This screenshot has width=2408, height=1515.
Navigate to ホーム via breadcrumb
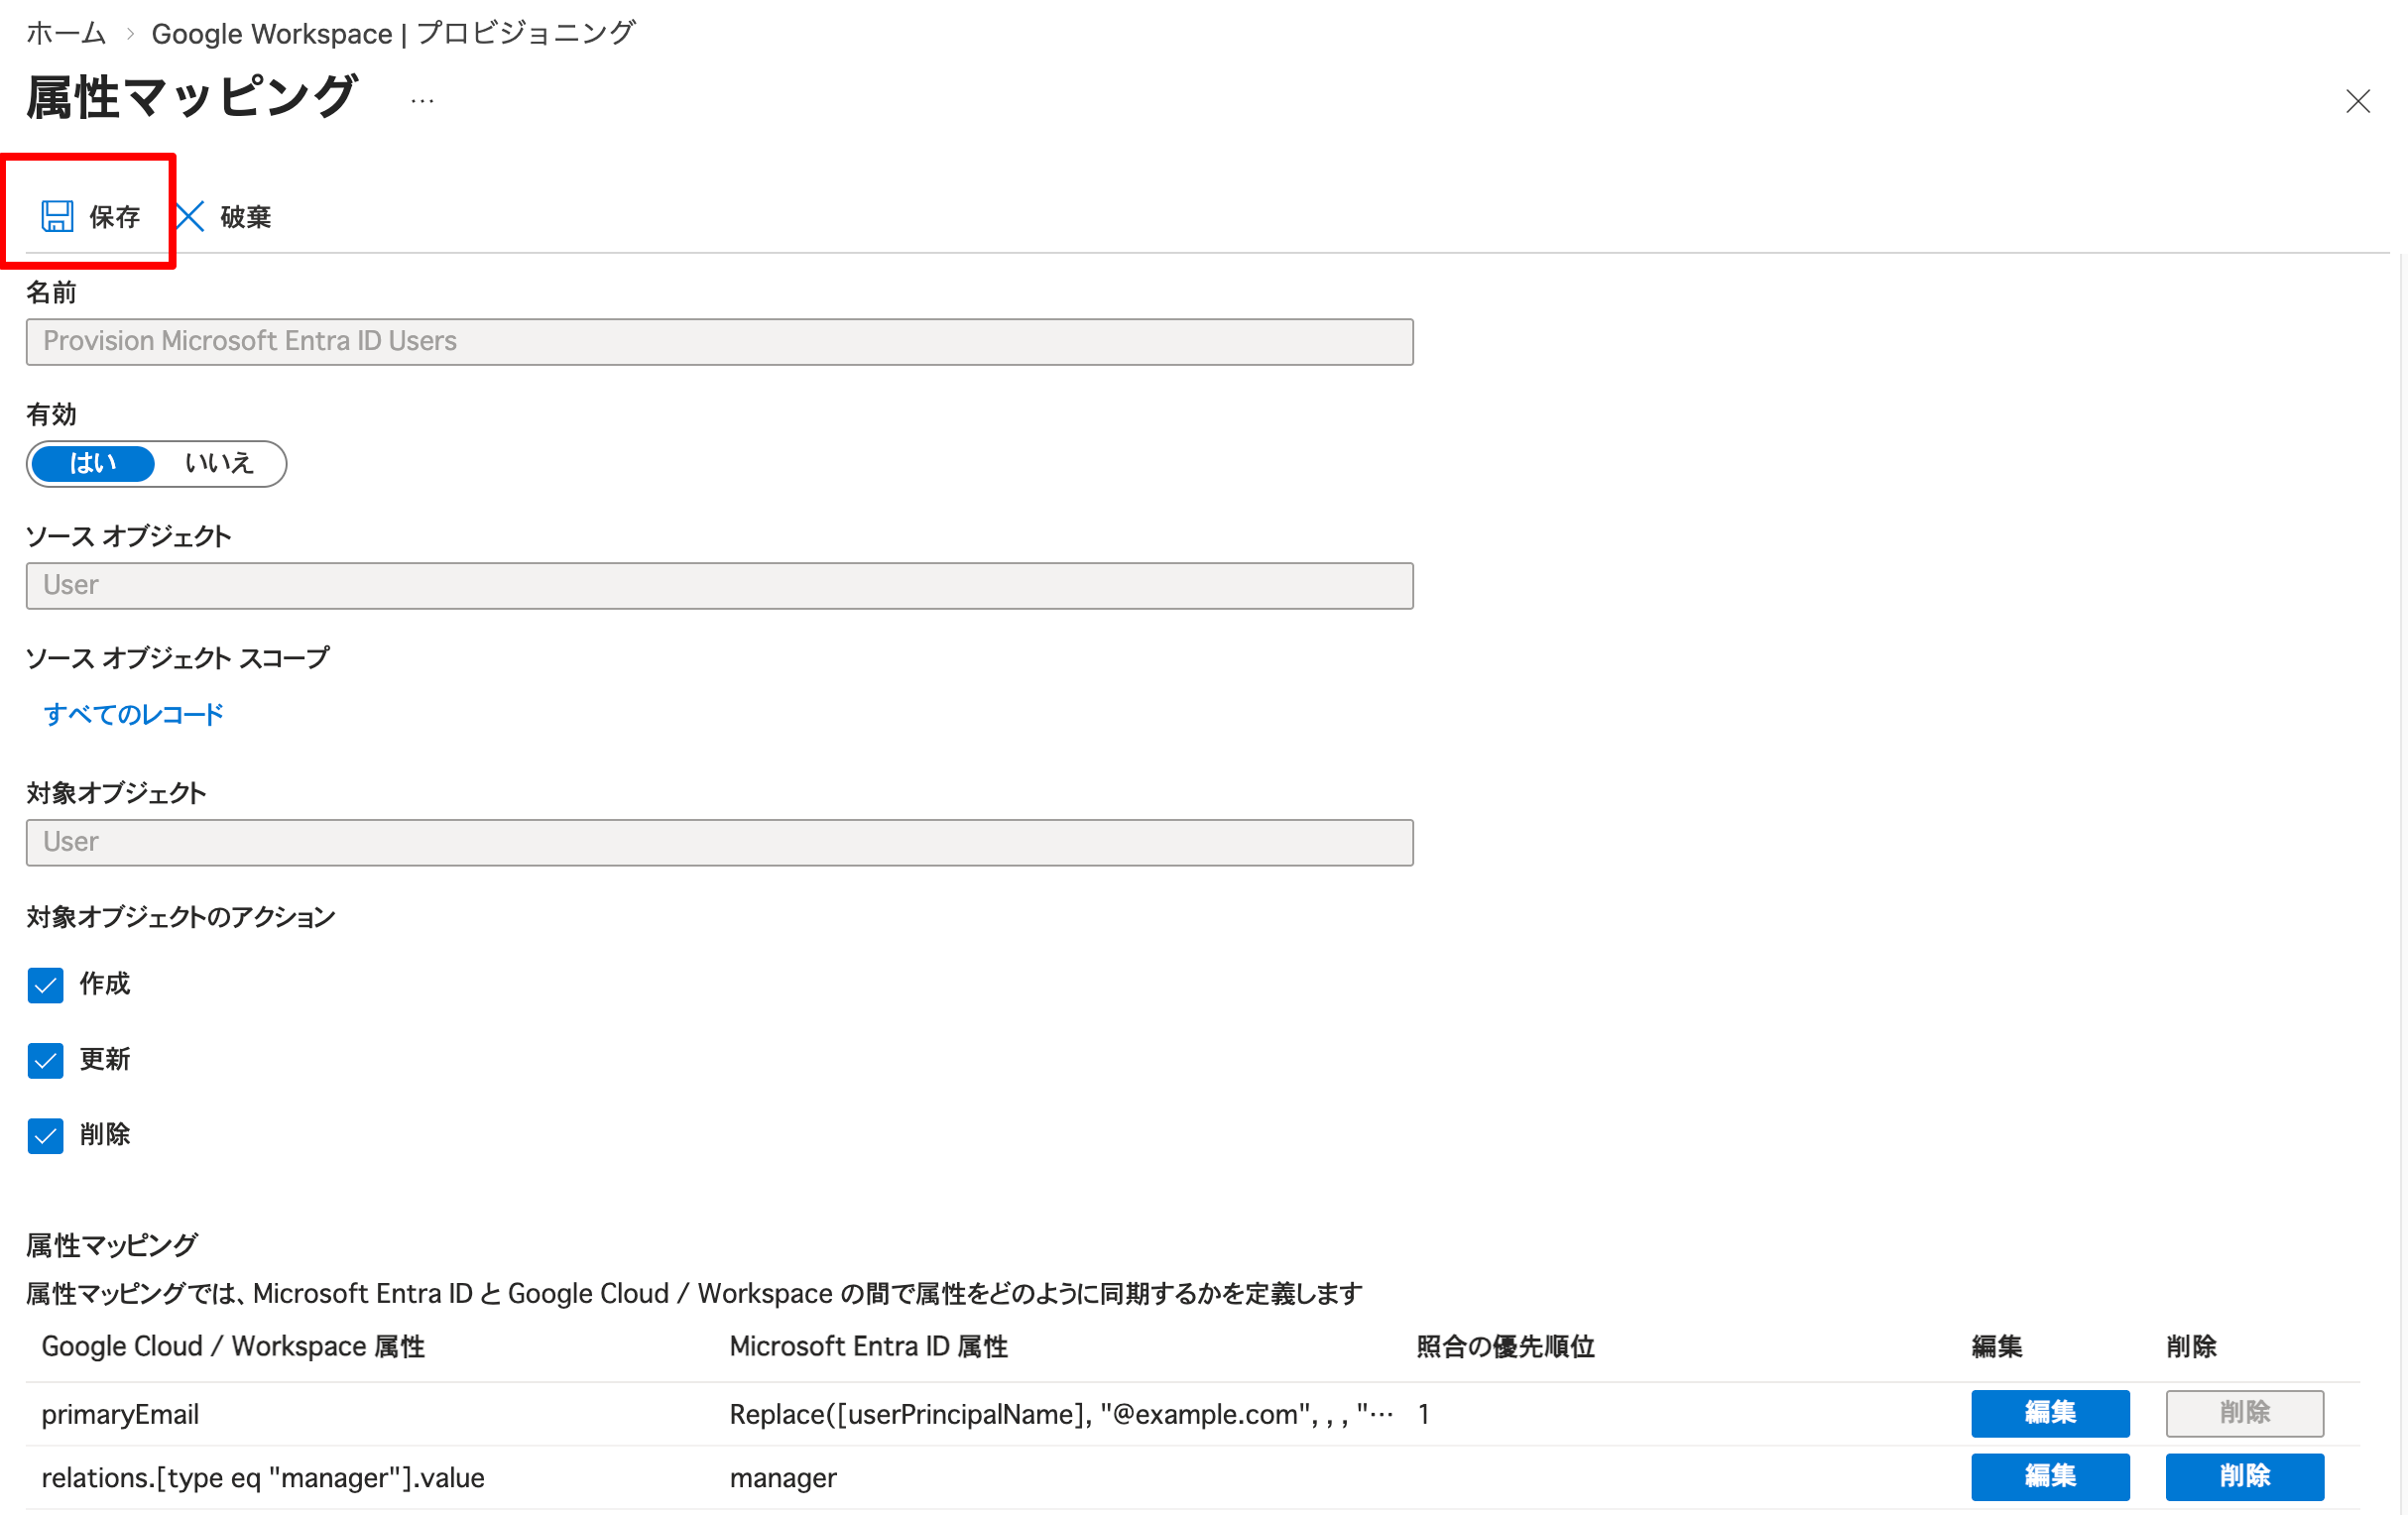click(x=65, y=32)
